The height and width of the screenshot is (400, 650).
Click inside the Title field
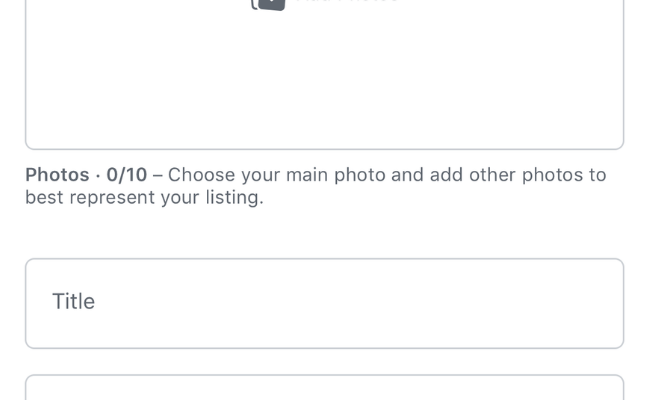pyautogui.click(x=324, y=303)
